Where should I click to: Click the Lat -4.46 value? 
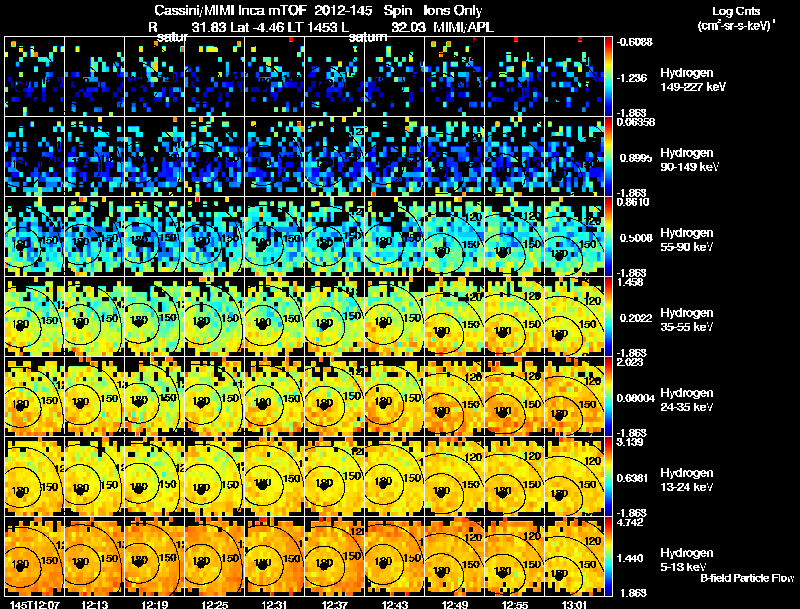pyautogui.click(x=256, y=27)
